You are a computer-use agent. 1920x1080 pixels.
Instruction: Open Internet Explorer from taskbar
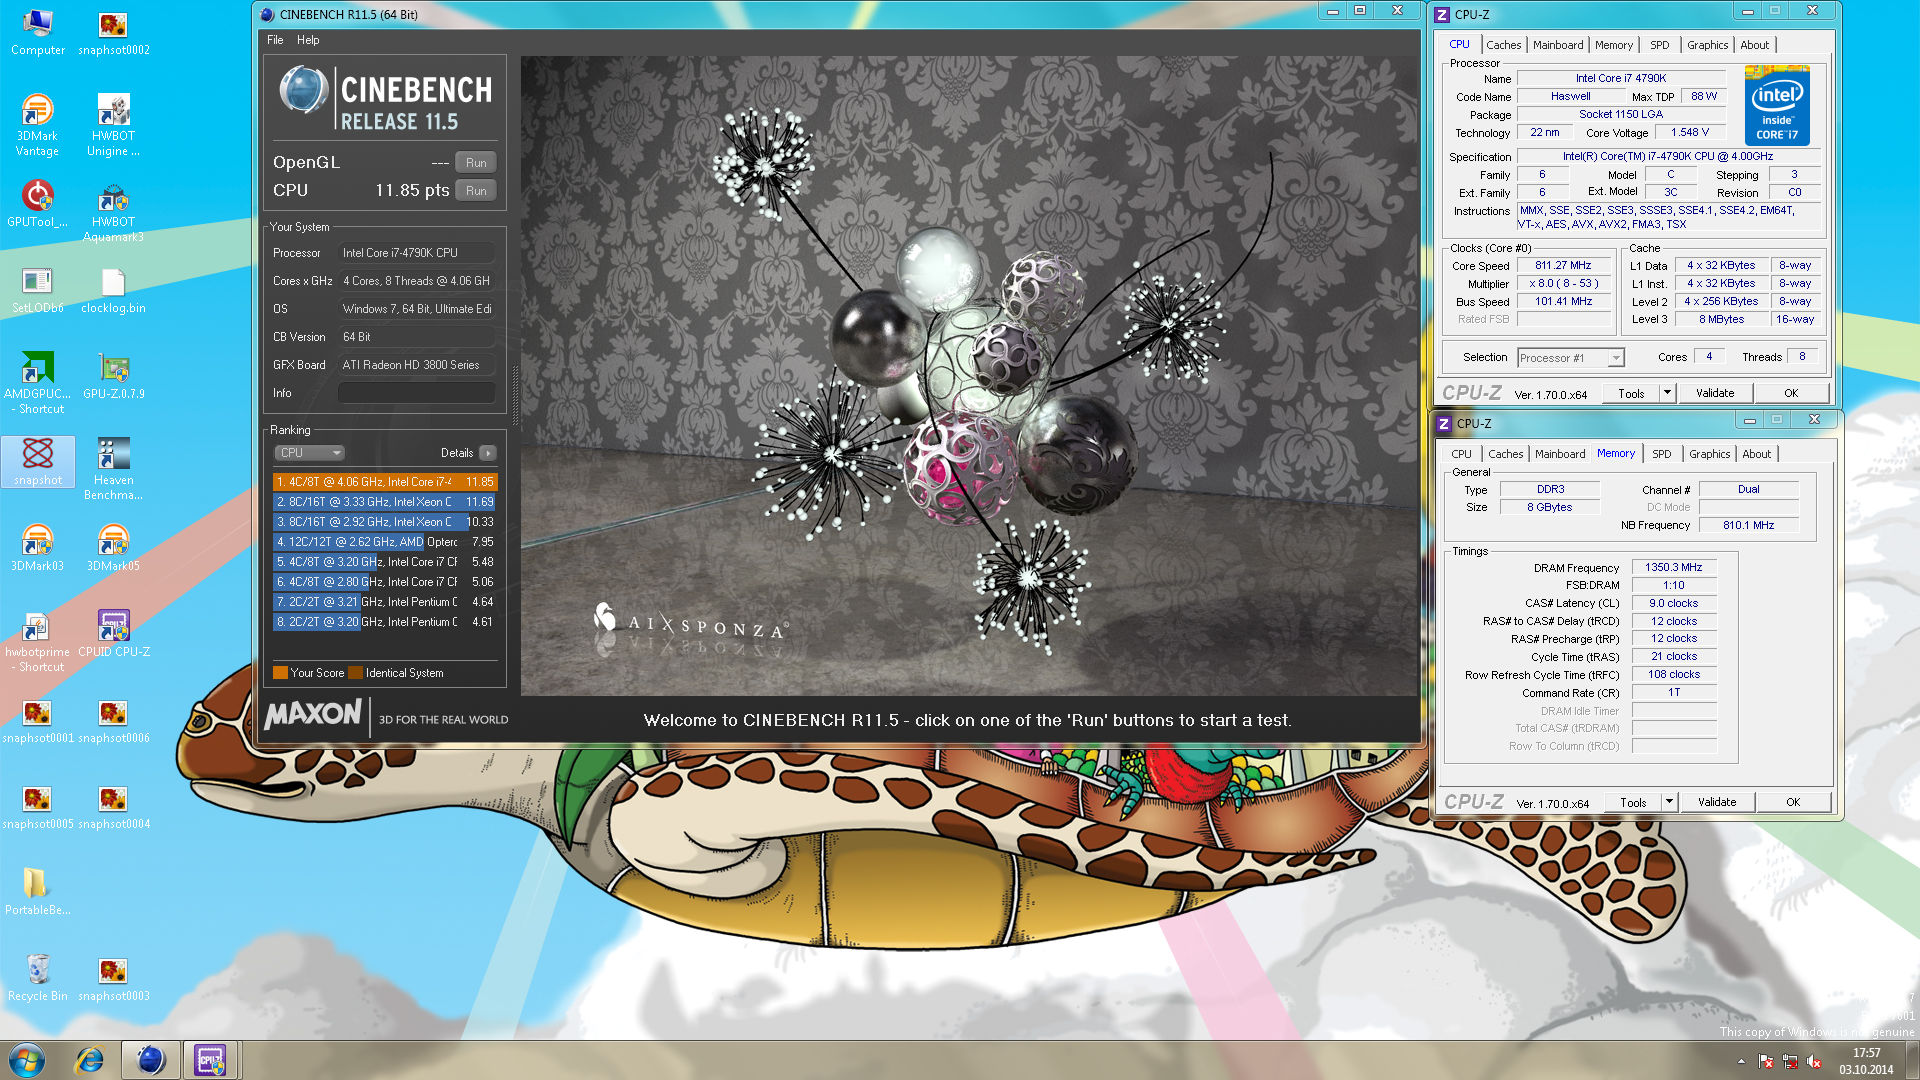90,1060
